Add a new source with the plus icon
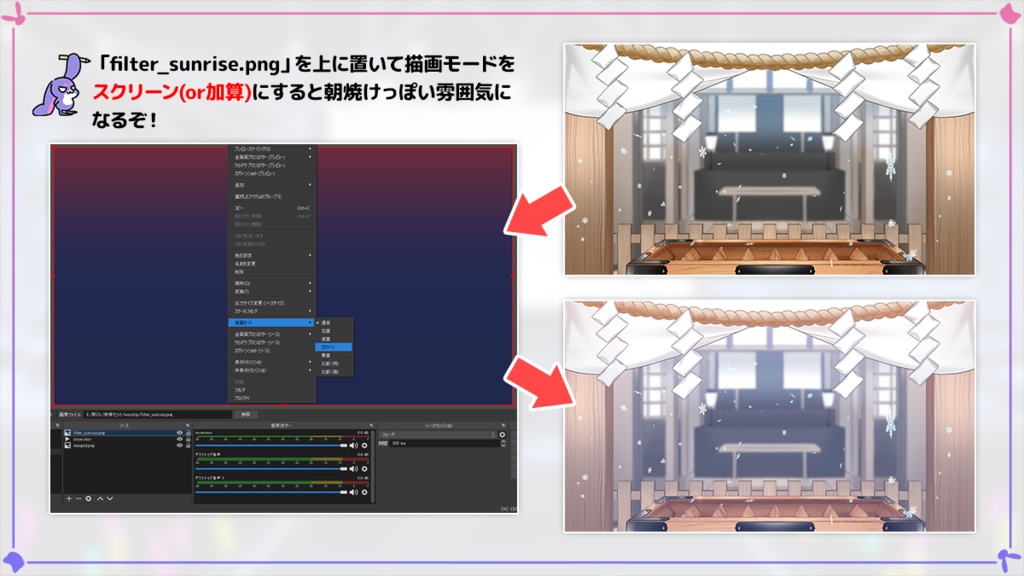 click(x=69, y=498)
